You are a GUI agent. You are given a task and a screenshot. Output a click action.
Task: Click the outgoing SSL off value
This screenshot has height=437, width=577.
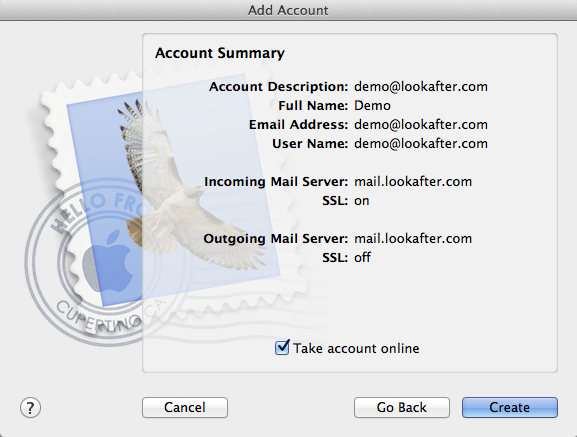pyautogui.click(x=362, y=257)
